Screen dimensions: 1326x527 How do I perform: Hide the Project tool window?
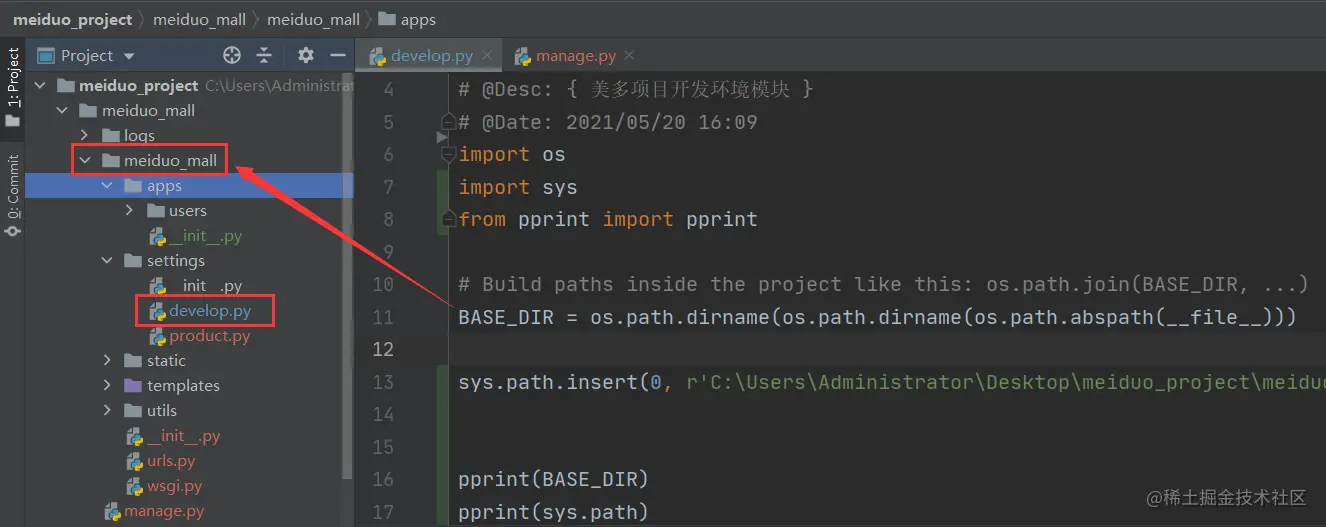[x=338, y=56]
